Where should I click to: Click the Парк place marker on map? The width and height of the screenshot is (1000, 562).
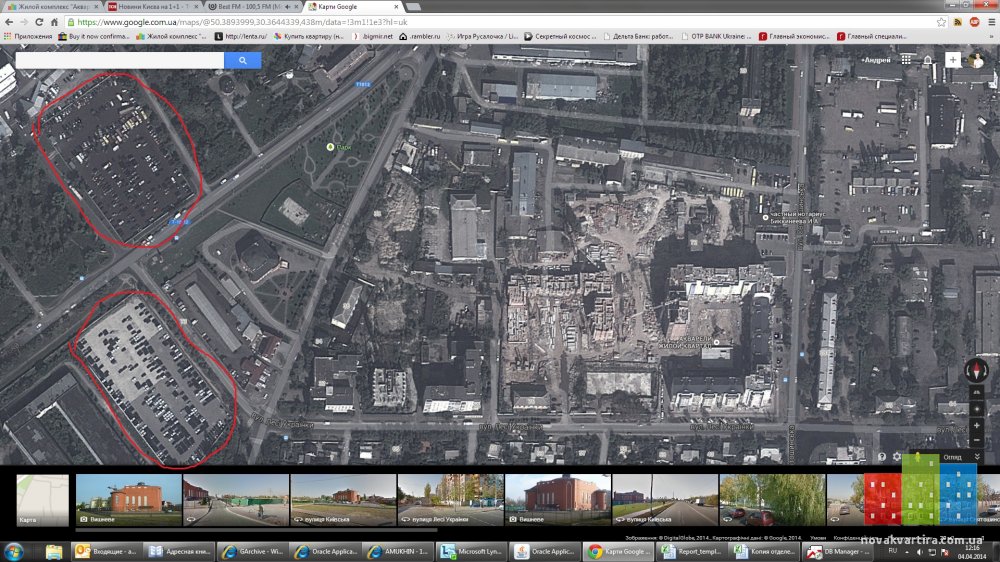click(330, 147)
